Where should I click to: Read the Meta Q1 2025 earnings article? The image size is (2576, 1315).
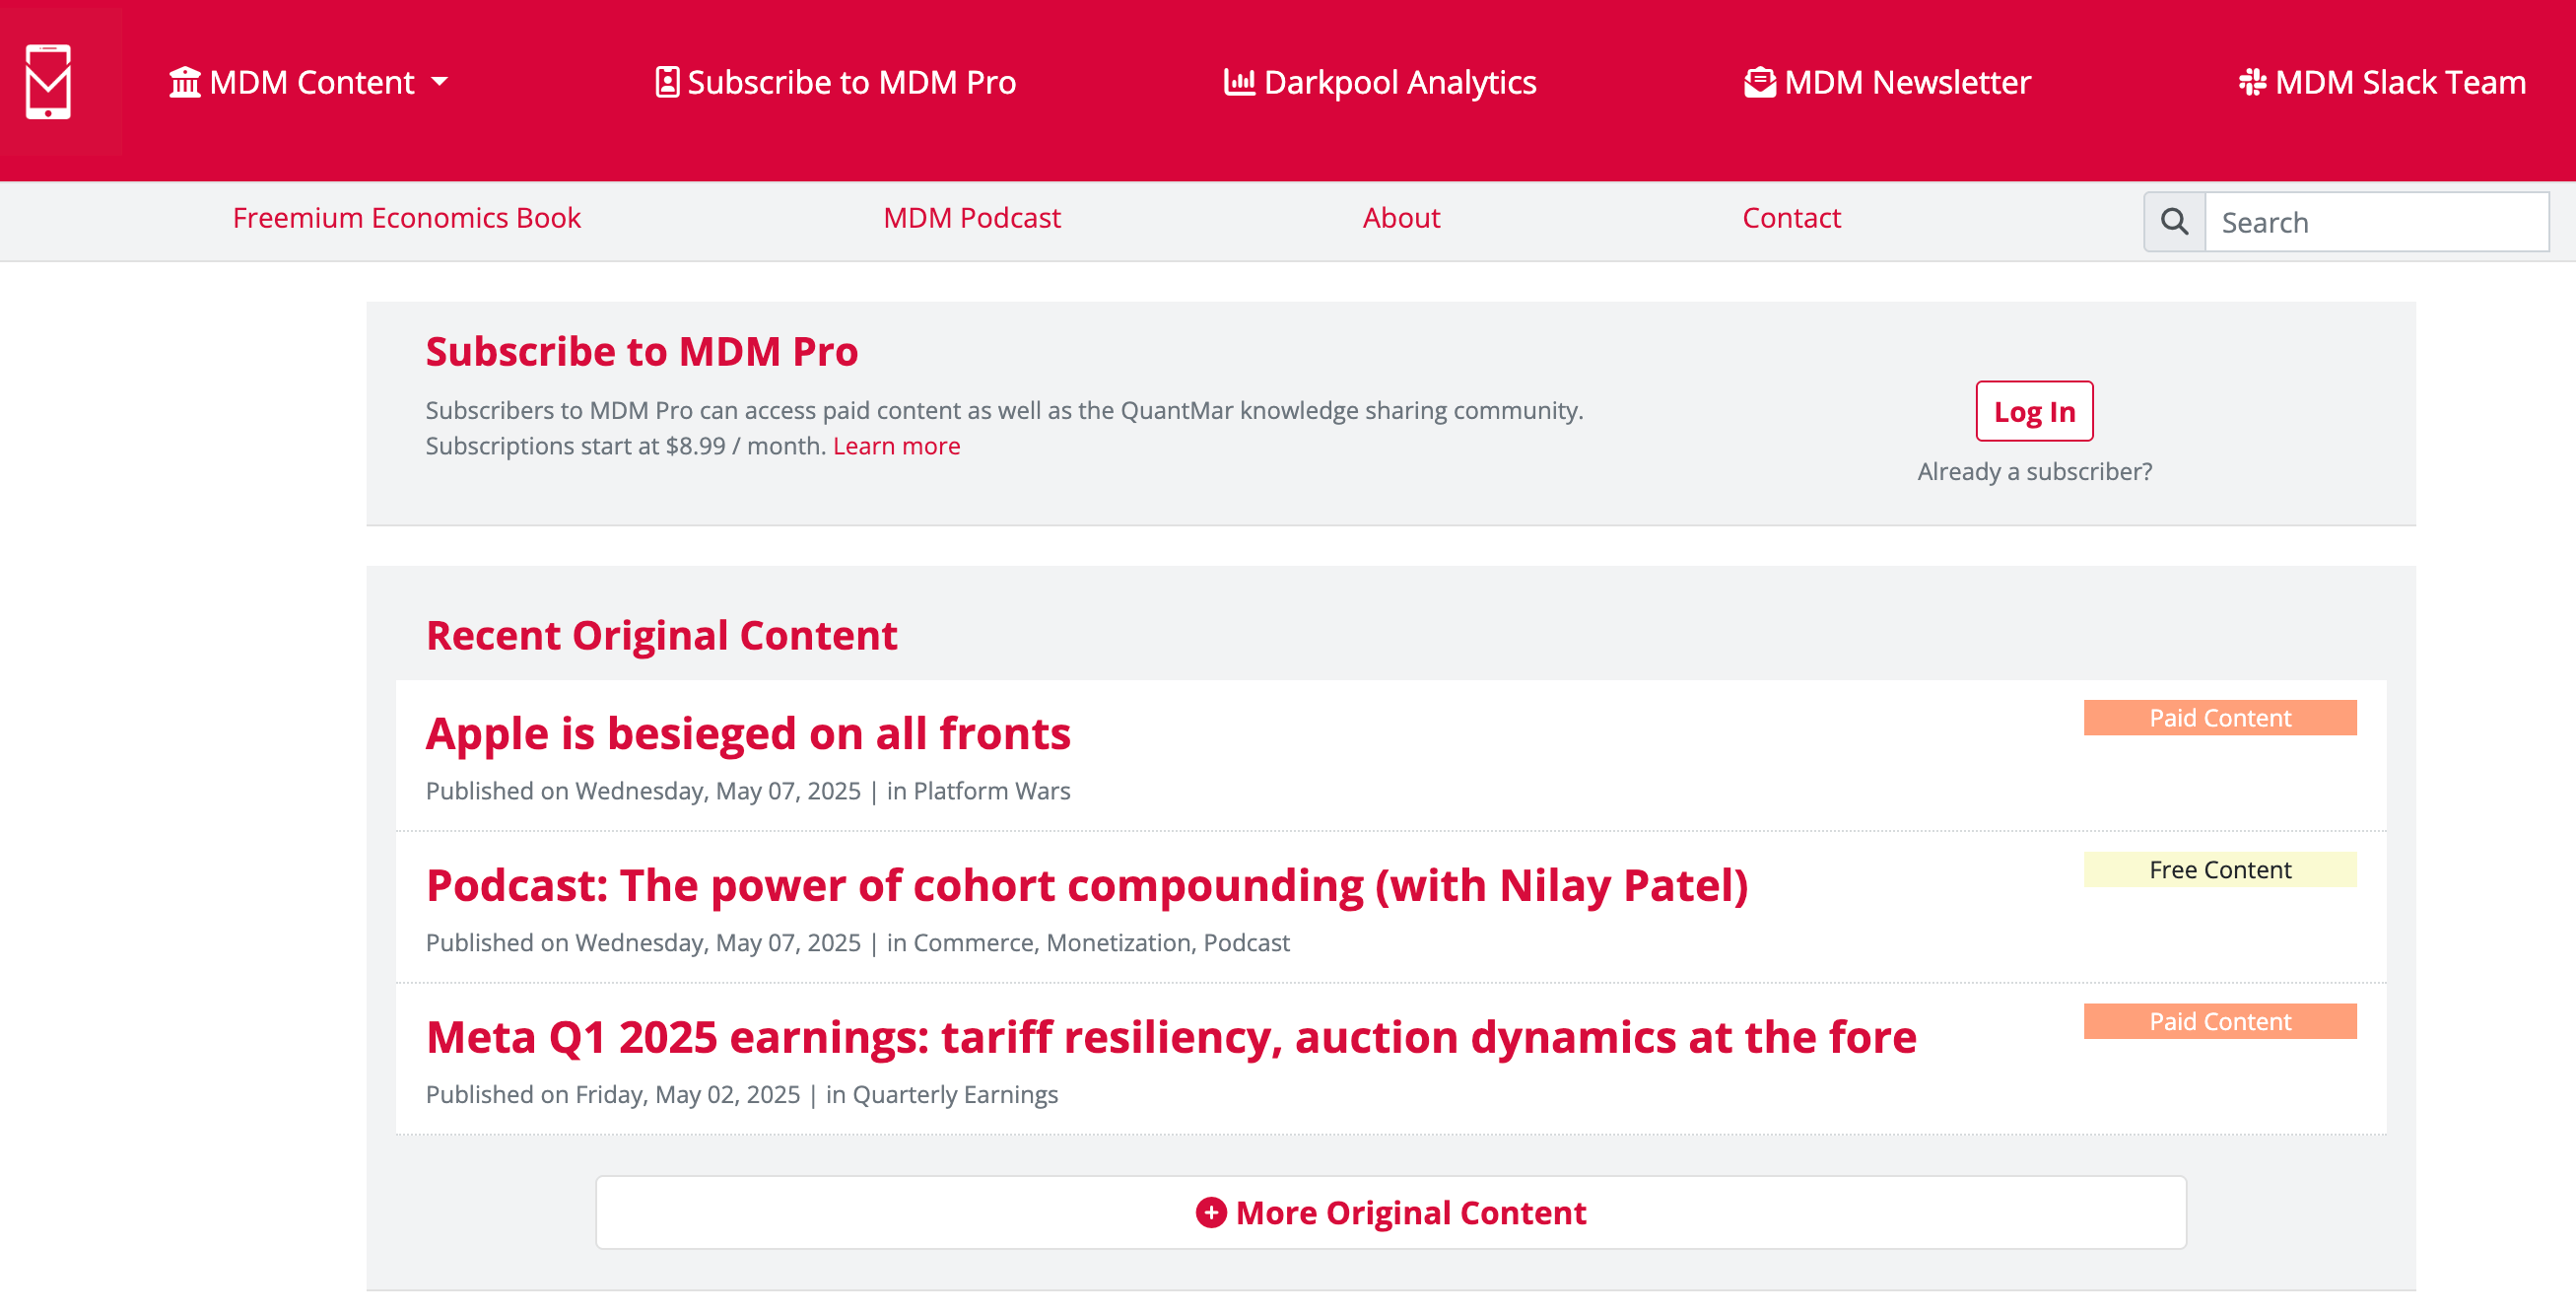pyautogui.click(x=1170, y=1037)
